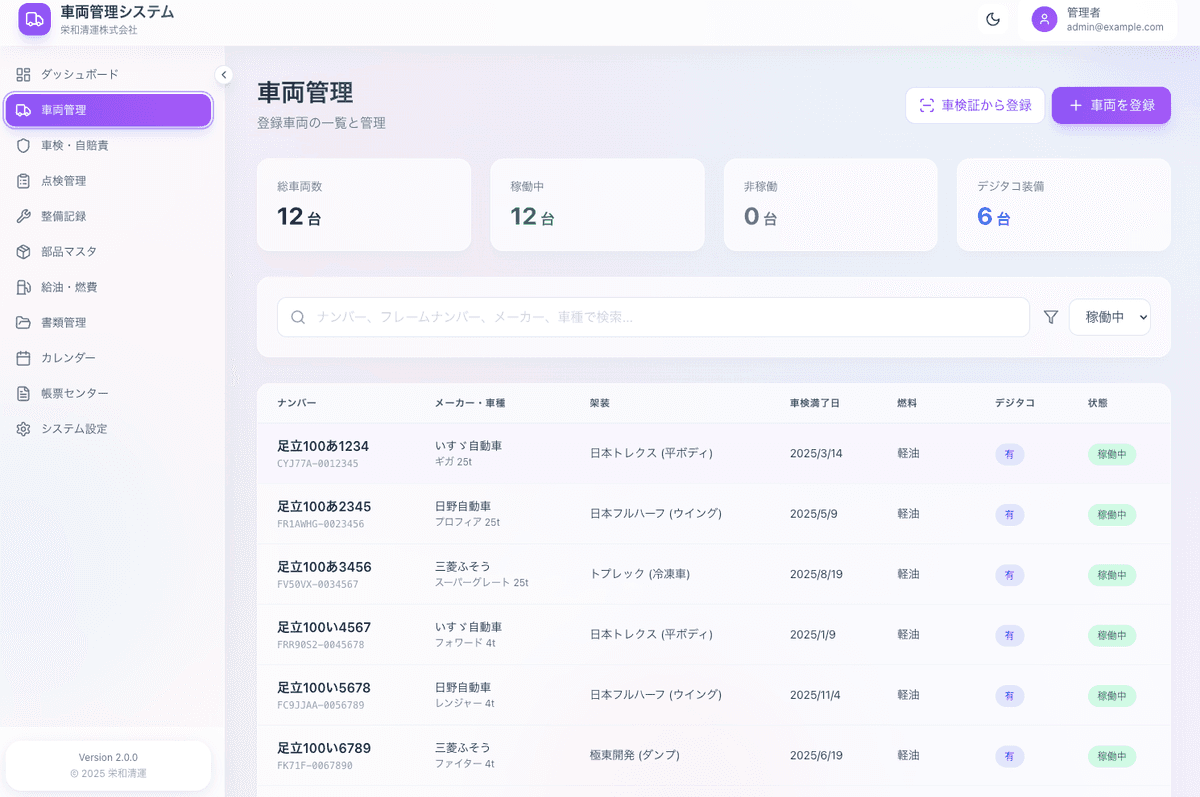Collapse the sidebar with chevron button
The image size is (1200, 797).
pos(224,75)
